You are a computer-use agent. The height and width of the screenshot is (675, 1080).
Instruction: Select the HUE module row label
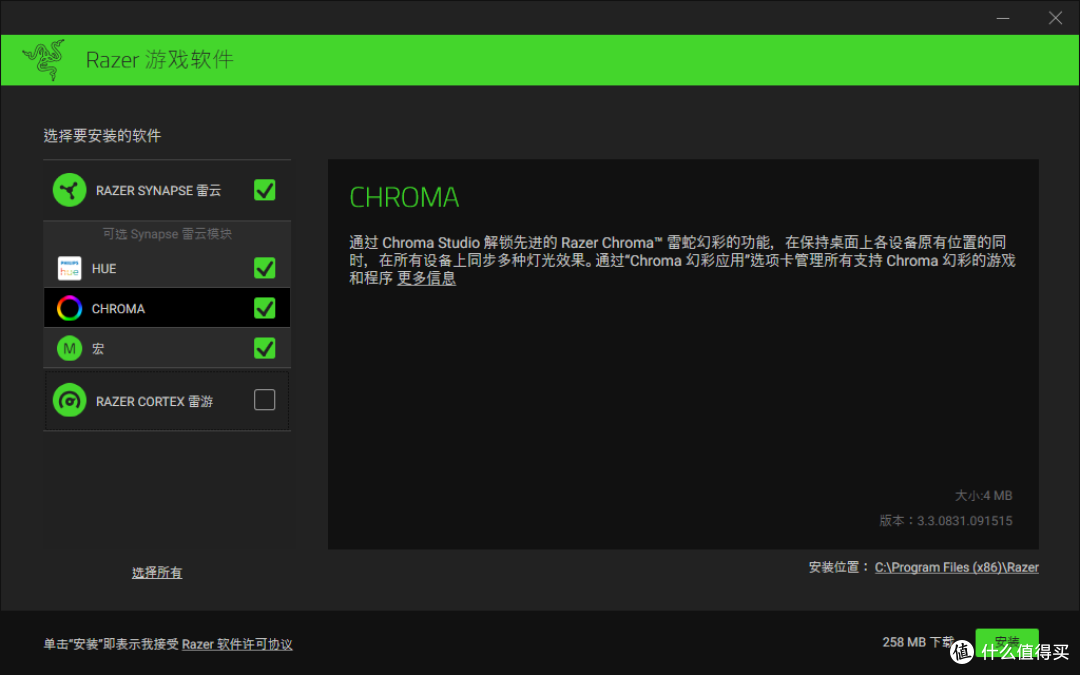click(x=104, y=269)
